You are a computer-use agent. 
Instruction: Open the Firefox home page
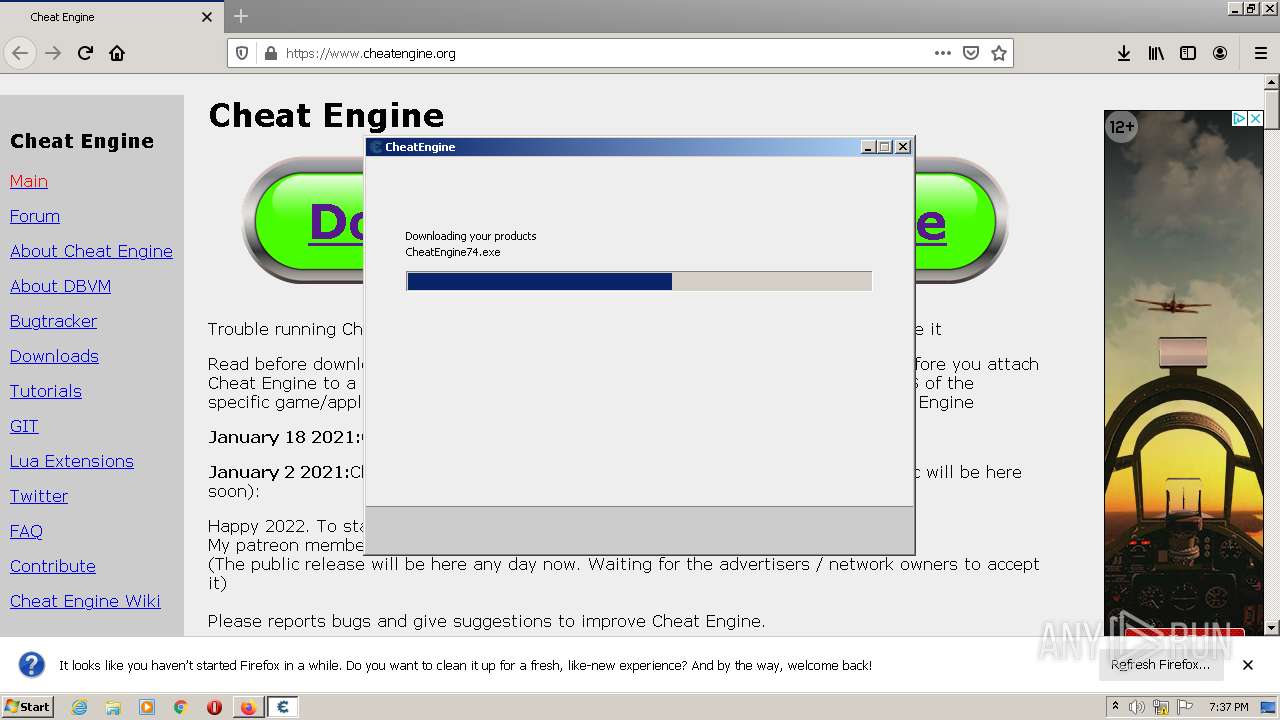[x=117, y=53]
